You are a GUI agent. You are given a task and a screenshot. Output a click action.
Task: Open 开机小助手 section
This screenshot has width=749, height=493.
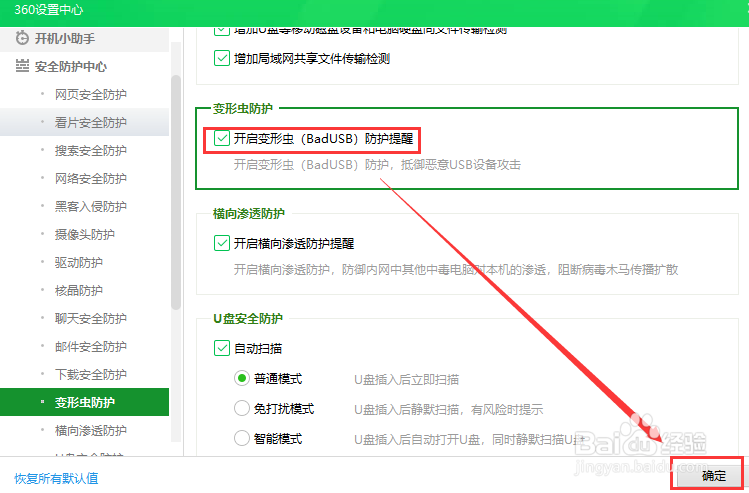point(85,38)
